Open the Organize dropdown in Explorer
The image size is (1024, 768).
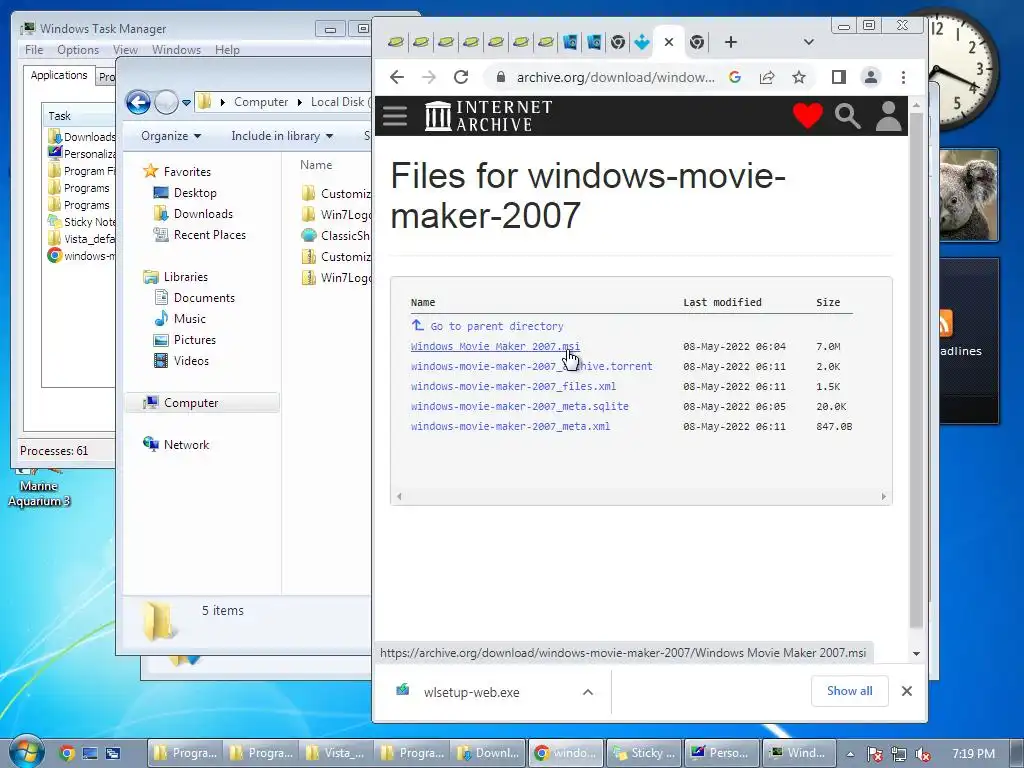pos(170,136)
